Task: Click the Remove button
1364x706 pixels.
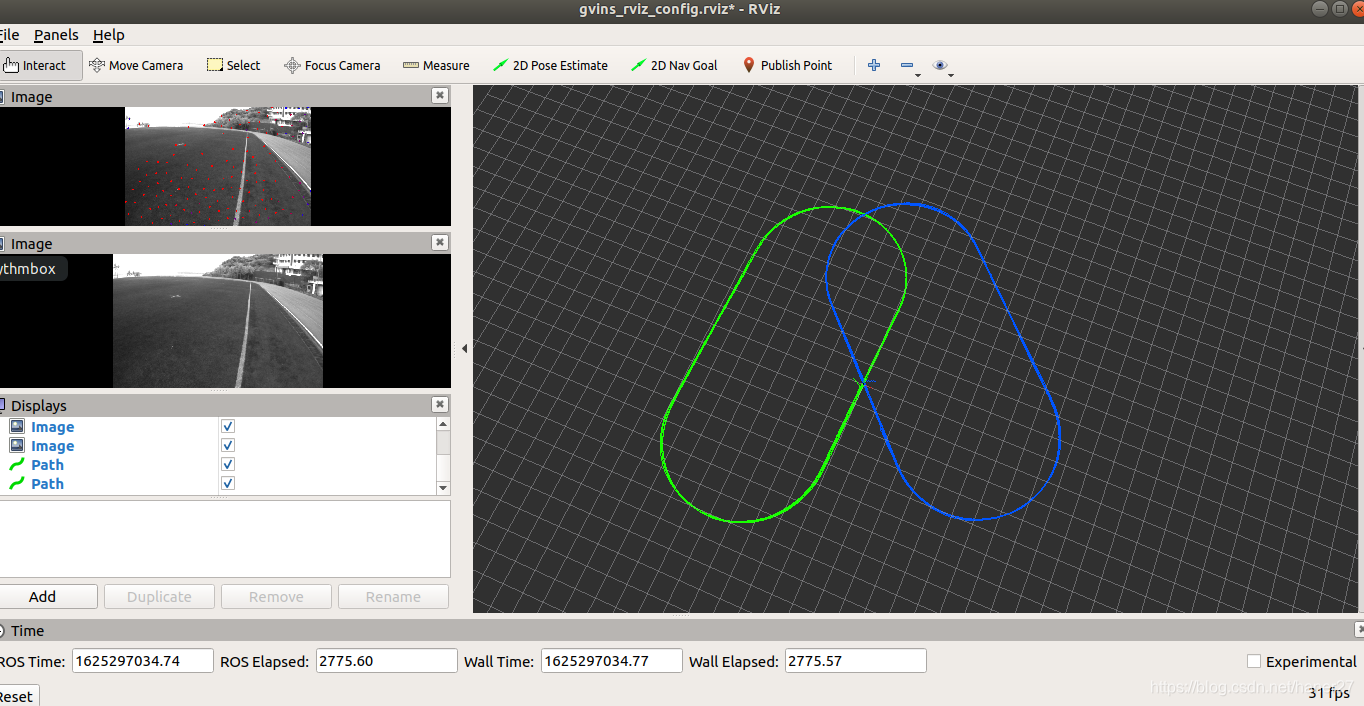Action: 276,597
